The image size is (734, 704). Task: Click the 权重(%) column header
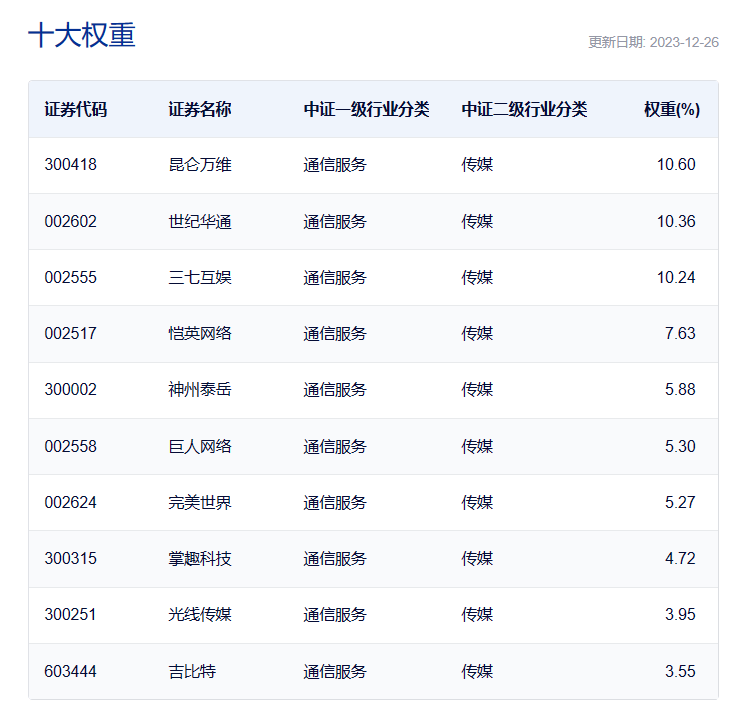672,110
